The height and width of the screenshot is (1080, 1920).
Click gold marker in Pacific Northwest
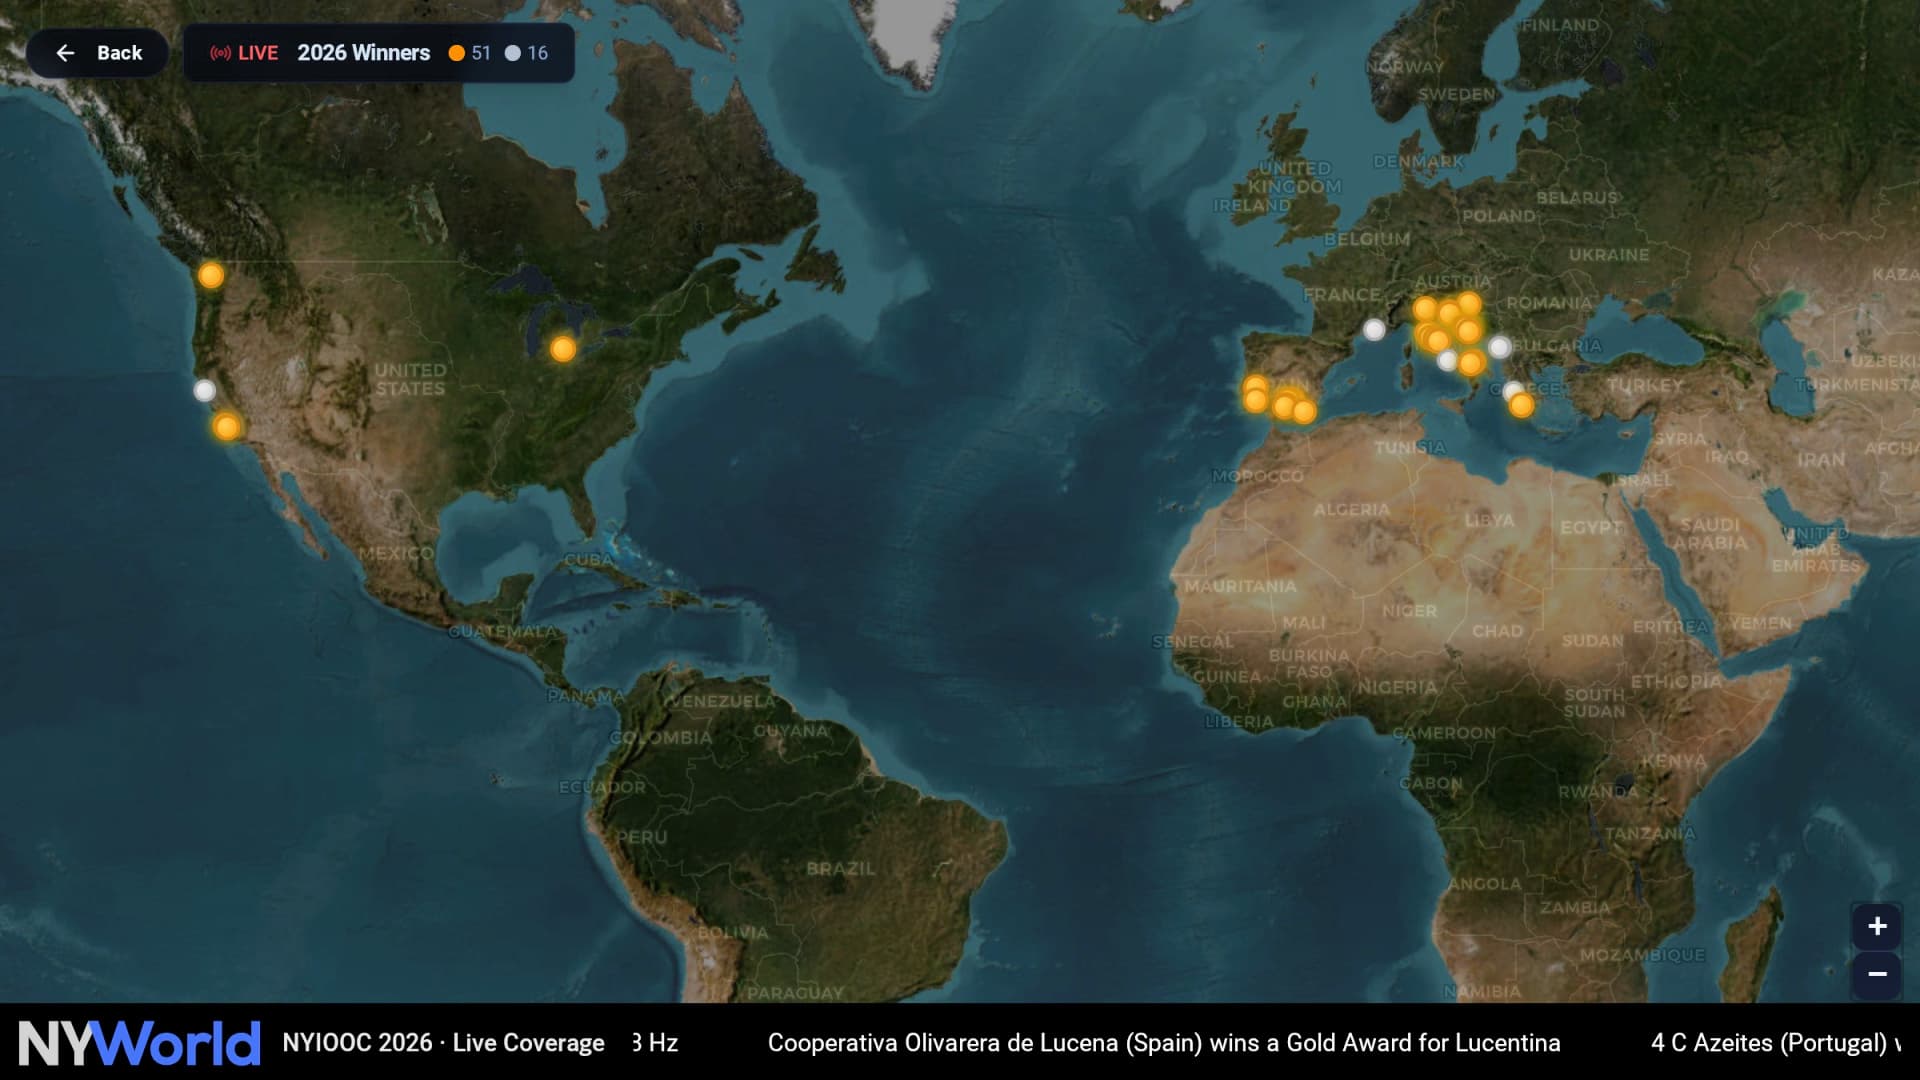211,274
